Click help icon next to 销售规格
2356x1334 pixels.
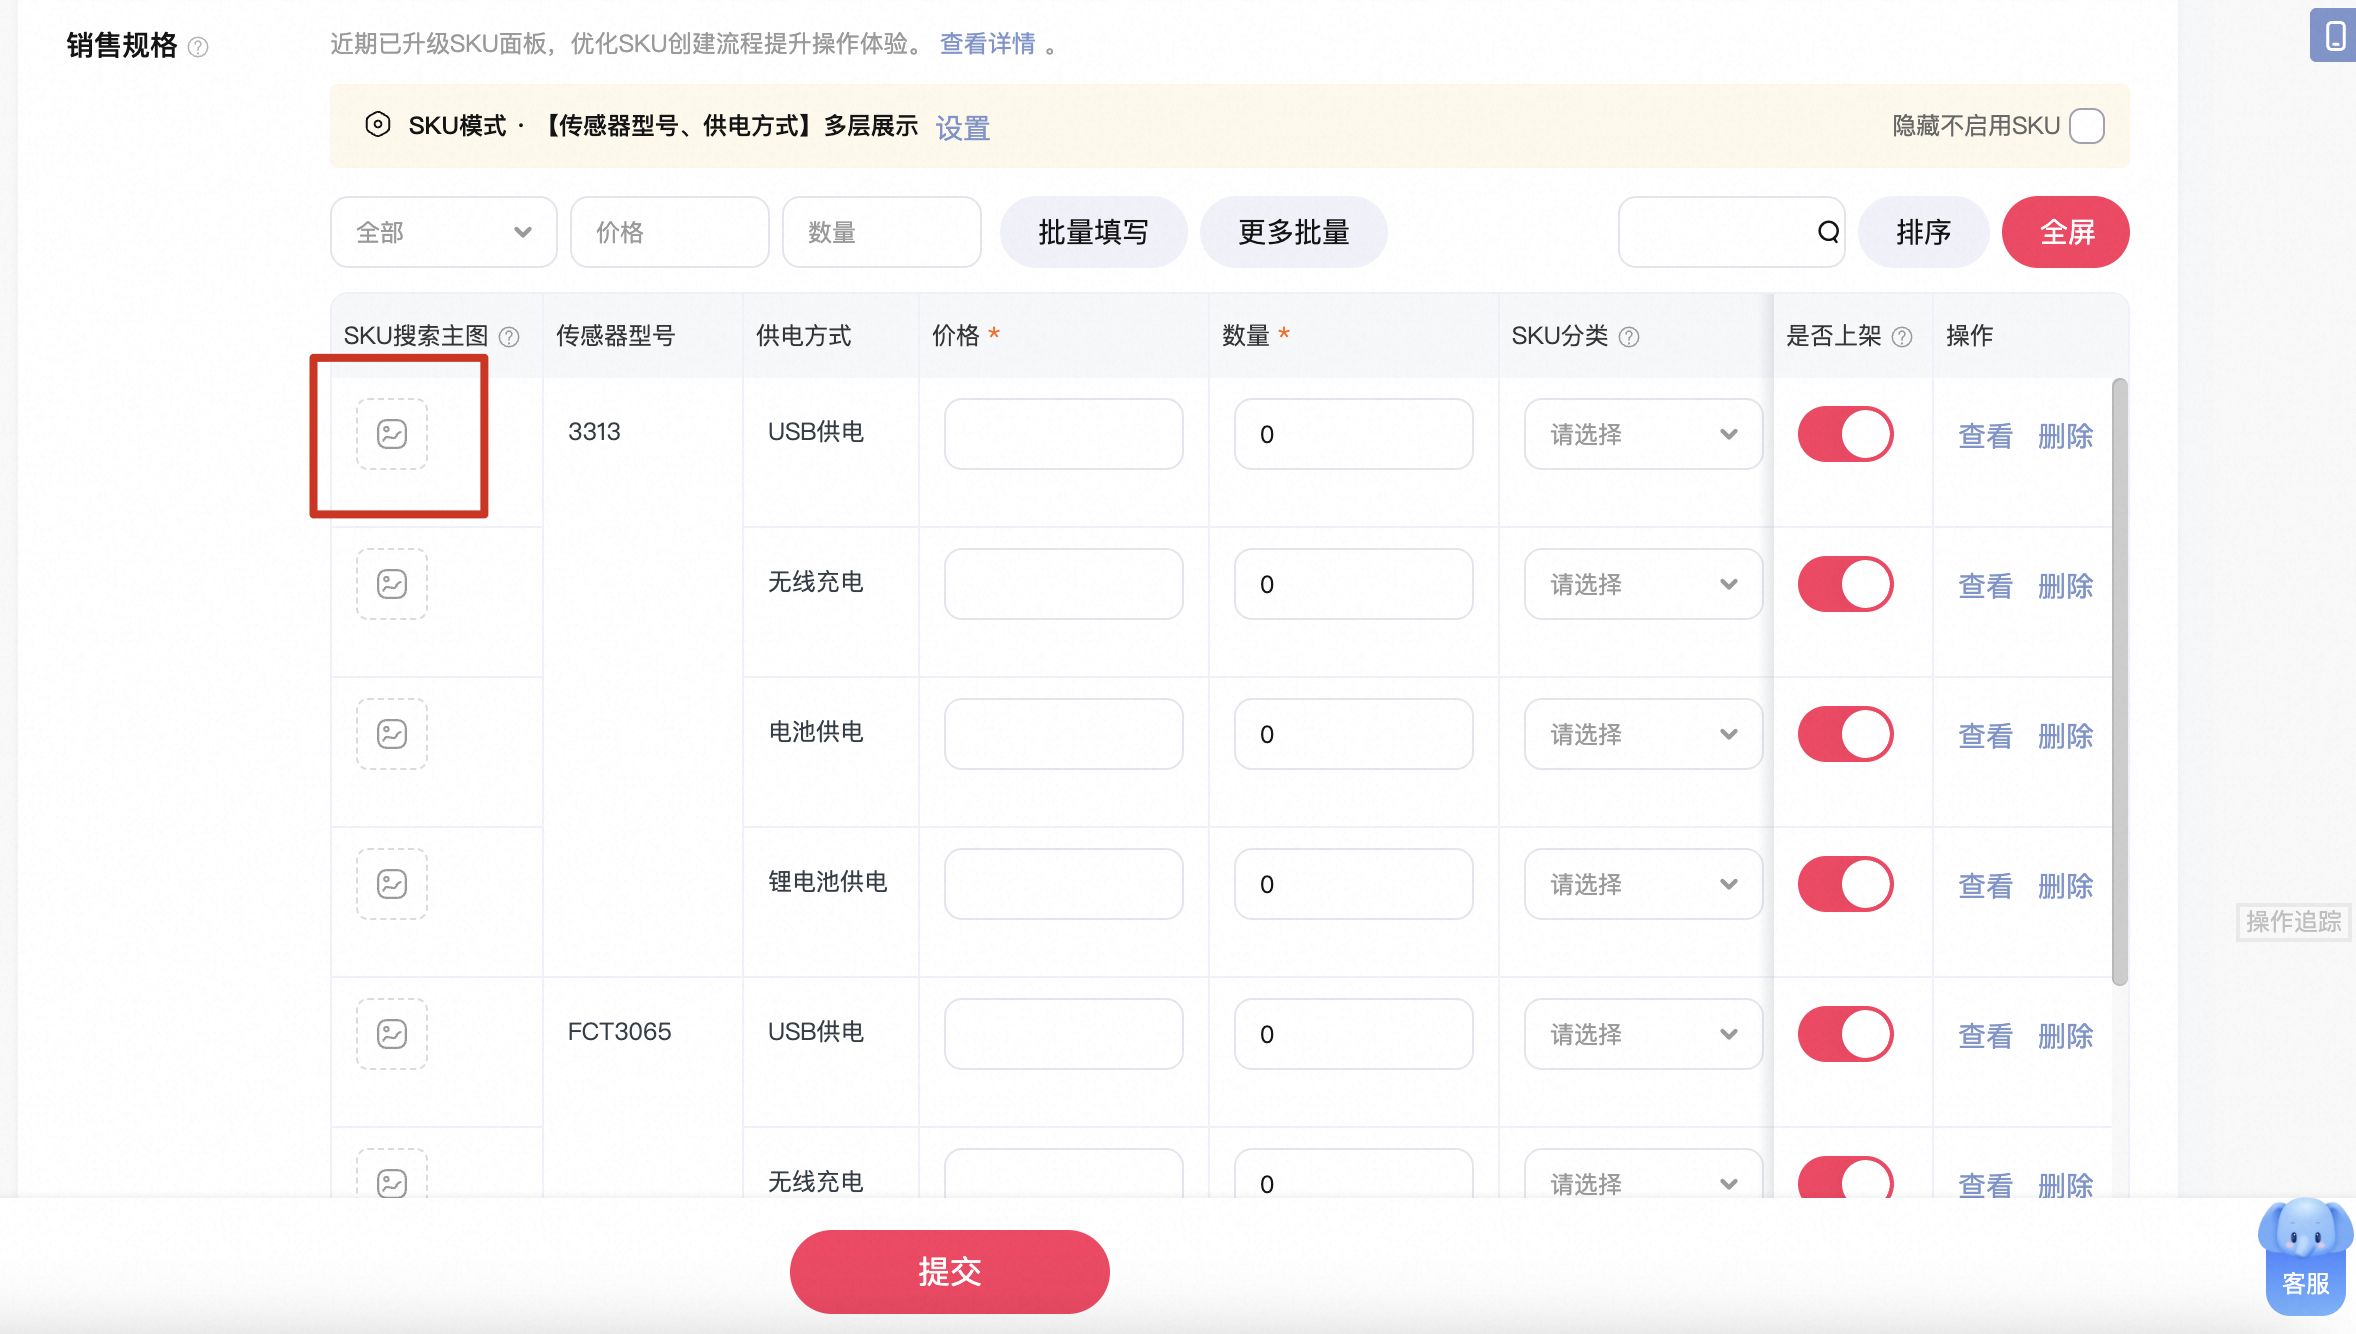click(198, 47)
